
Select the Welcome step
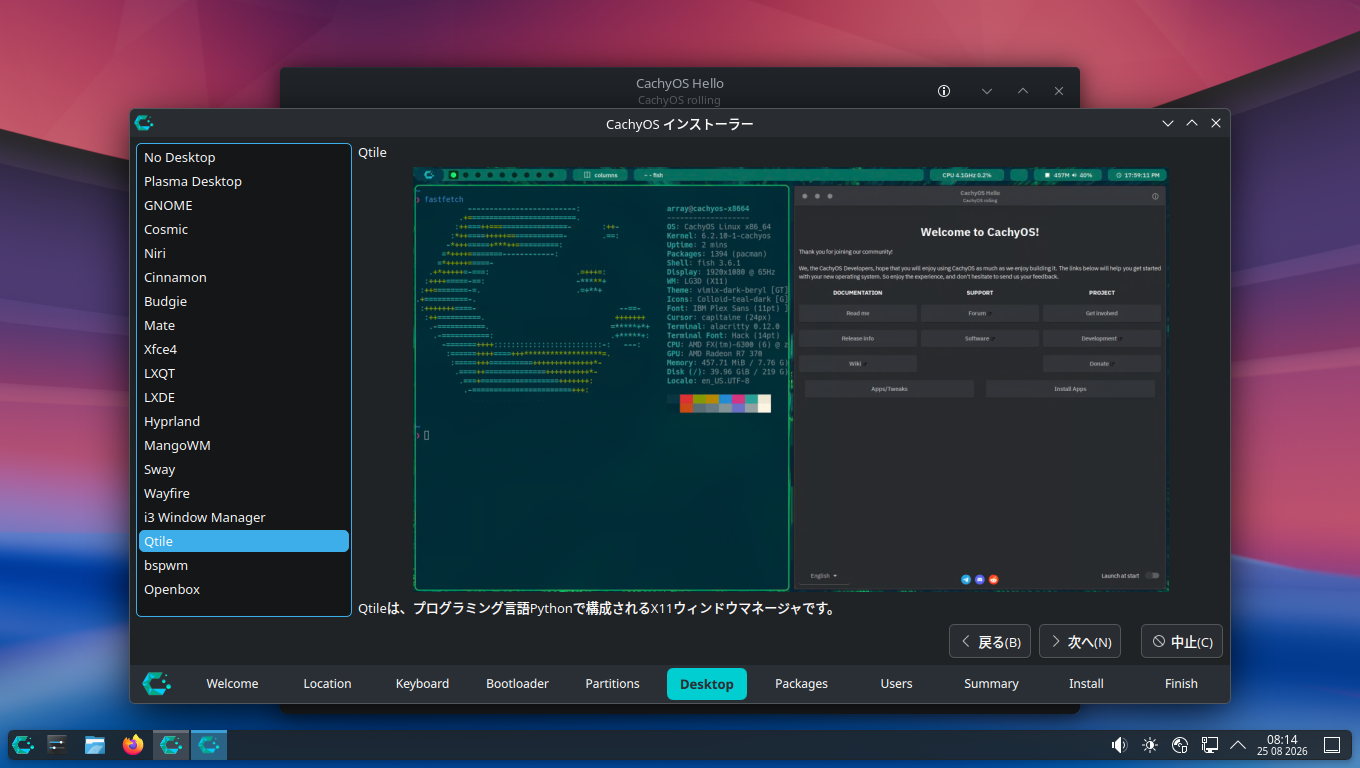tap(232, 684)
